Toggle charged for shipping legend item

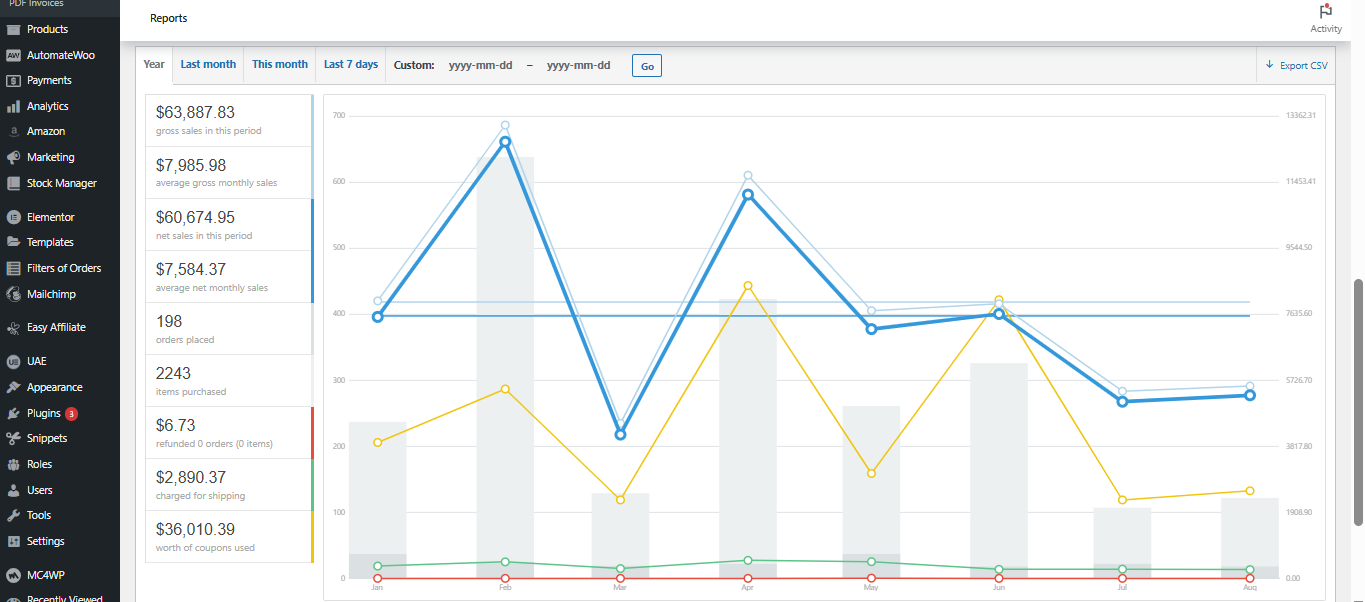pos(229,485)
